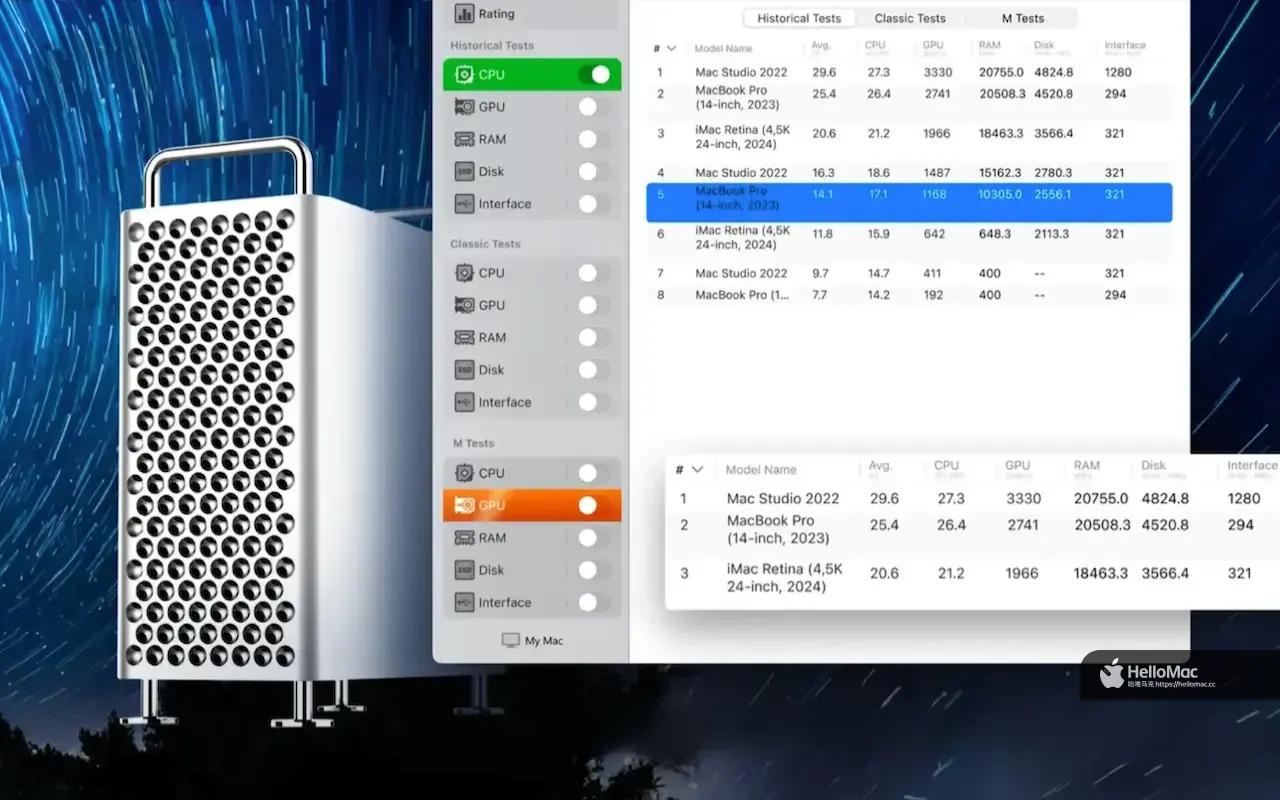Sort main table by RAM column header

(x=990, y=46)
